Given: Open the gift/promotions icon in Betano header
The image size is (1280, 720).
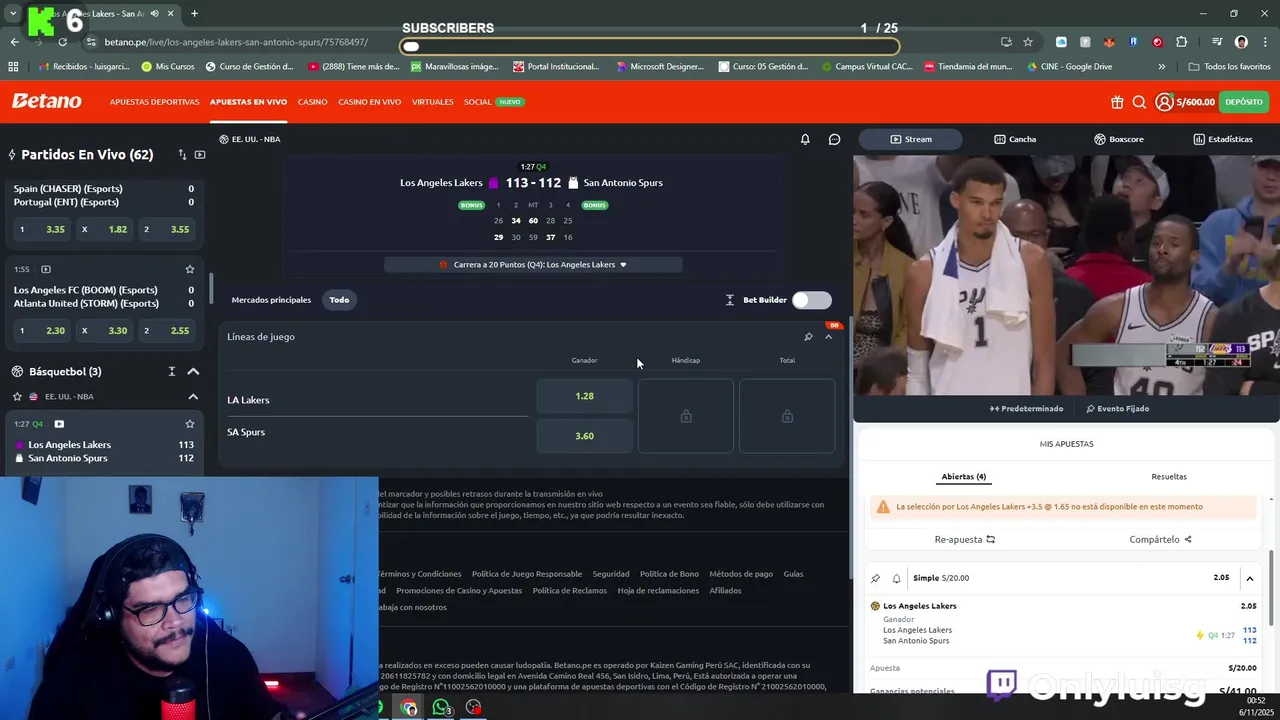Looking at the screenshot, I should (x=1117, y=102).
